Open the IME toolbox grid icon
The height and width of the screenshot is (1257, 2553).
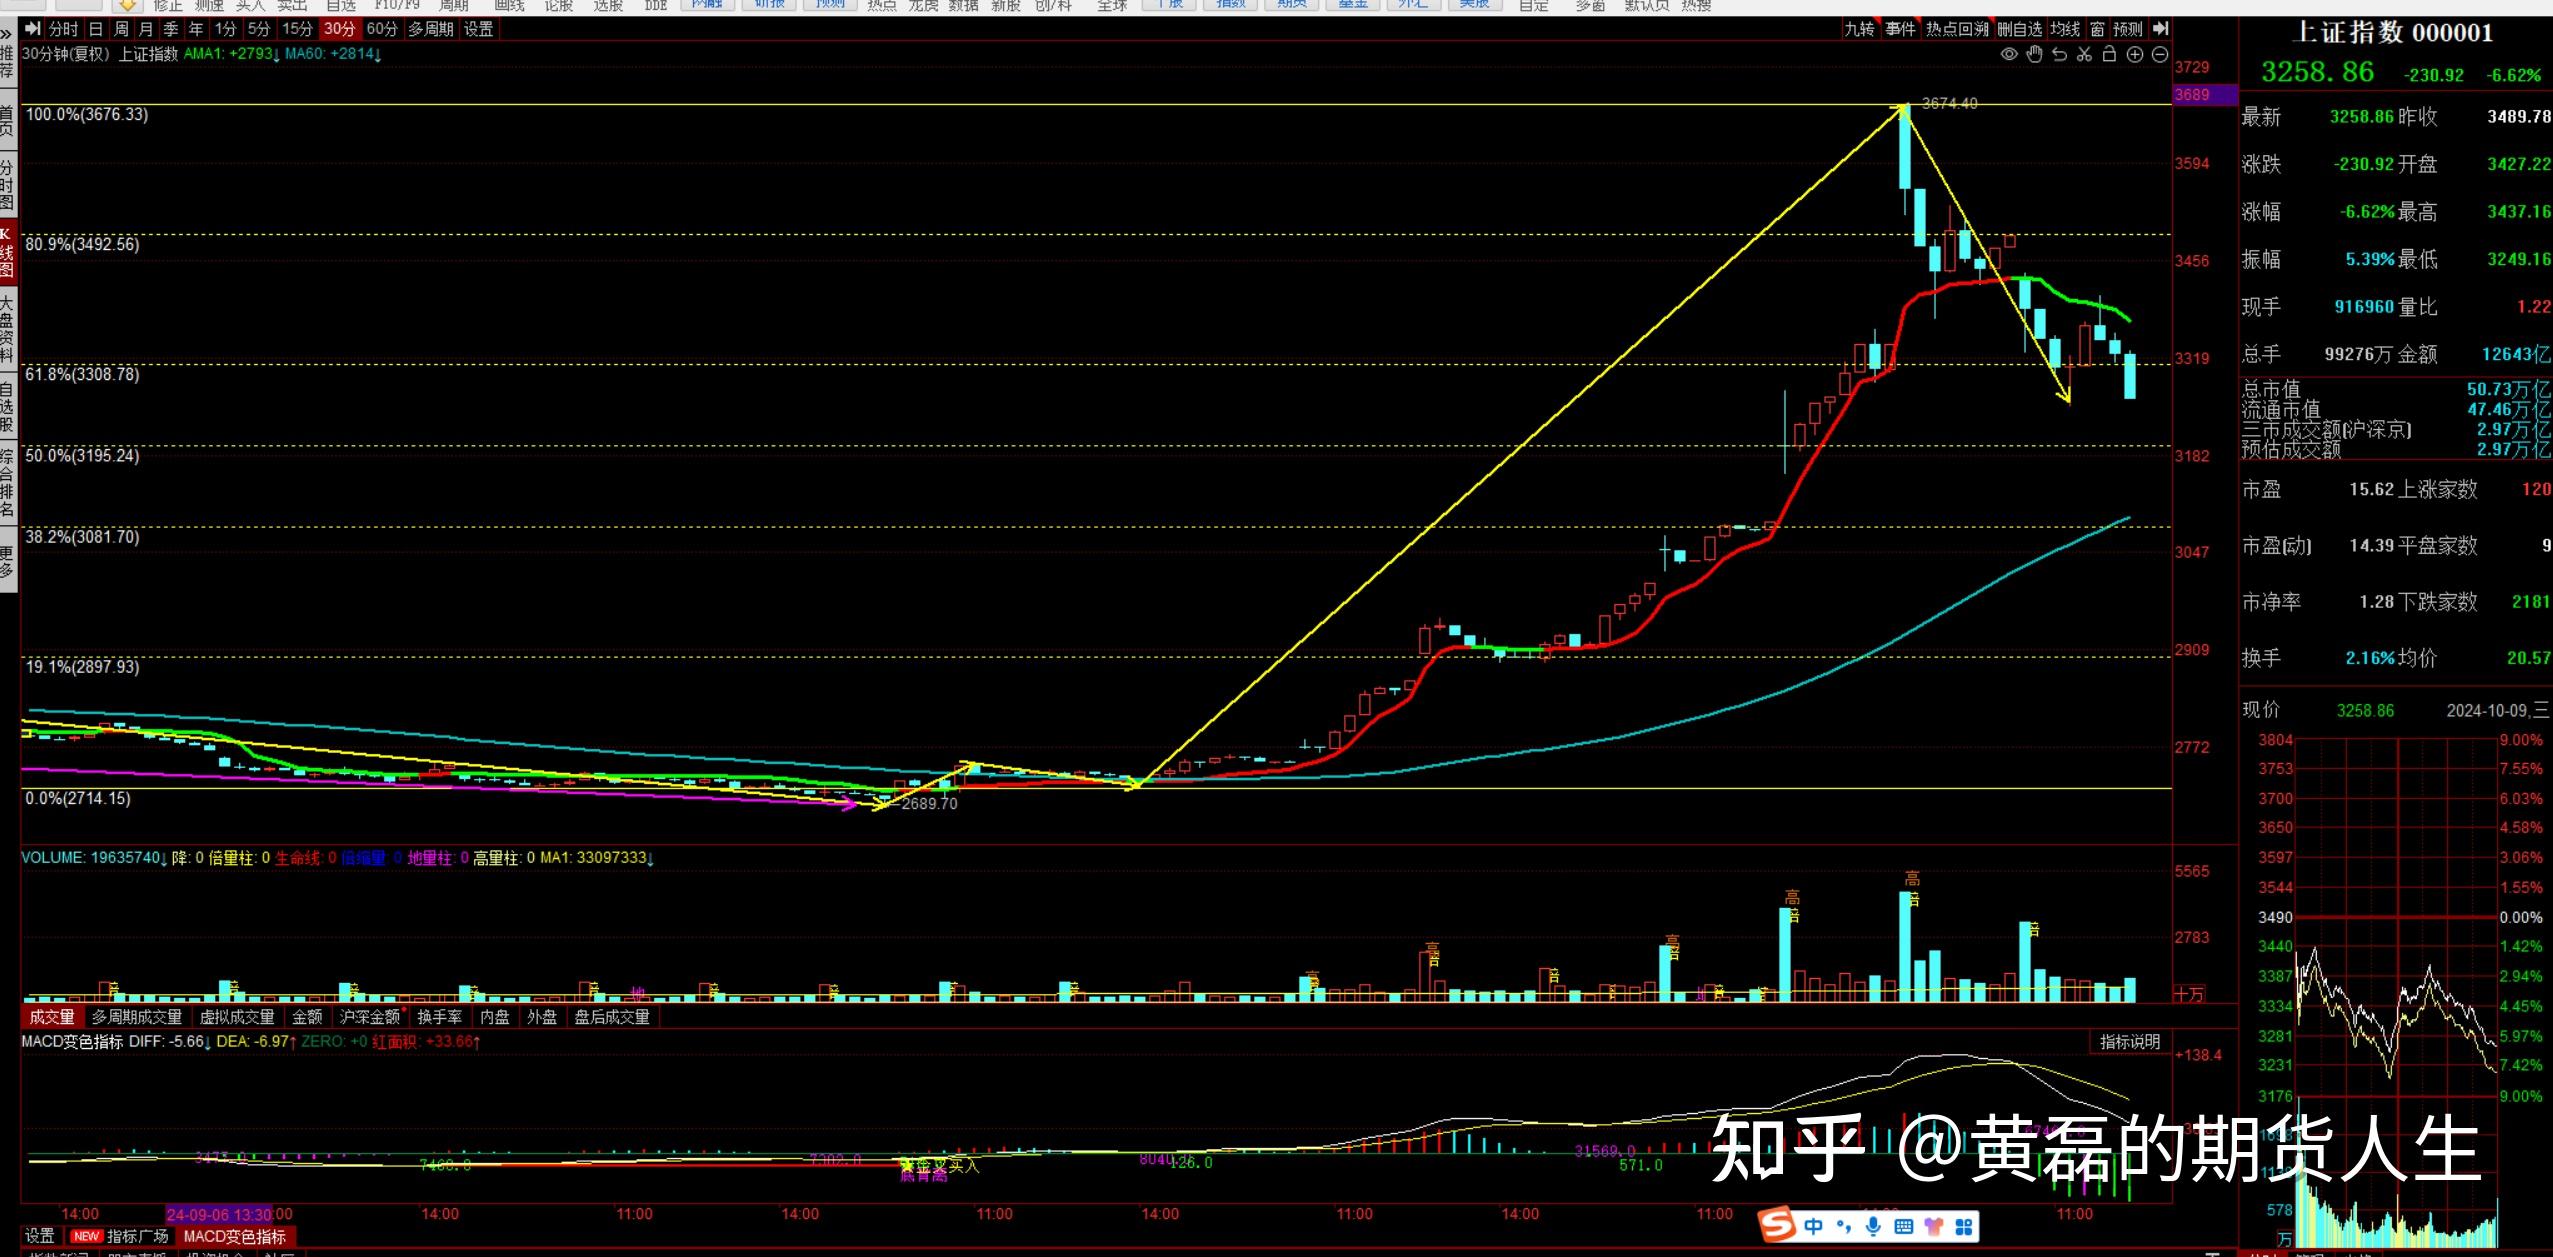[1963, 1226]
